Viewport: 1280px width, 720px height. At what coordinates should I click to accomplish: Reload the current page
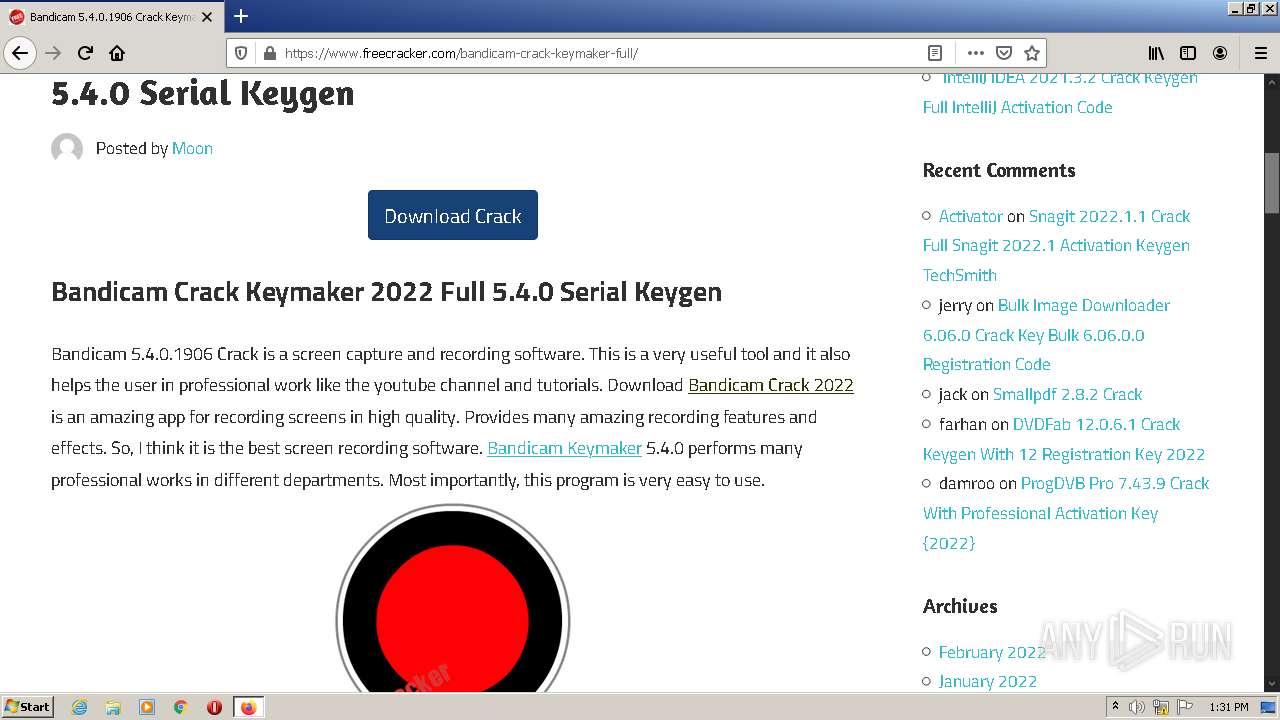click(85, 53)
